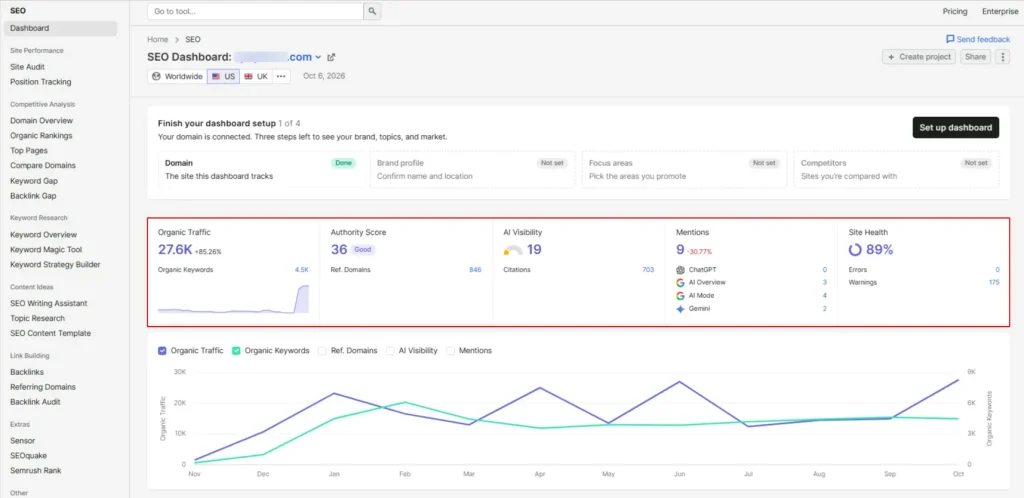1024x498 pixels.
Task: Open Site Audit from sidebar
Action: click(27, 67)
